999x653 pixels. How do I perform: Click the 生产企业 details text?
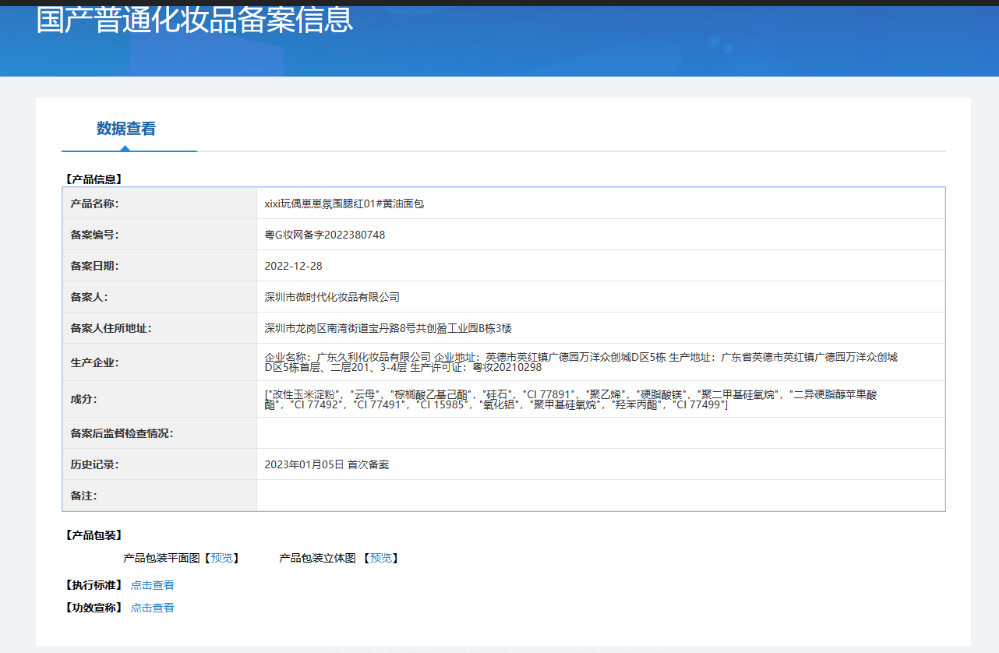(x=581, y=362)
